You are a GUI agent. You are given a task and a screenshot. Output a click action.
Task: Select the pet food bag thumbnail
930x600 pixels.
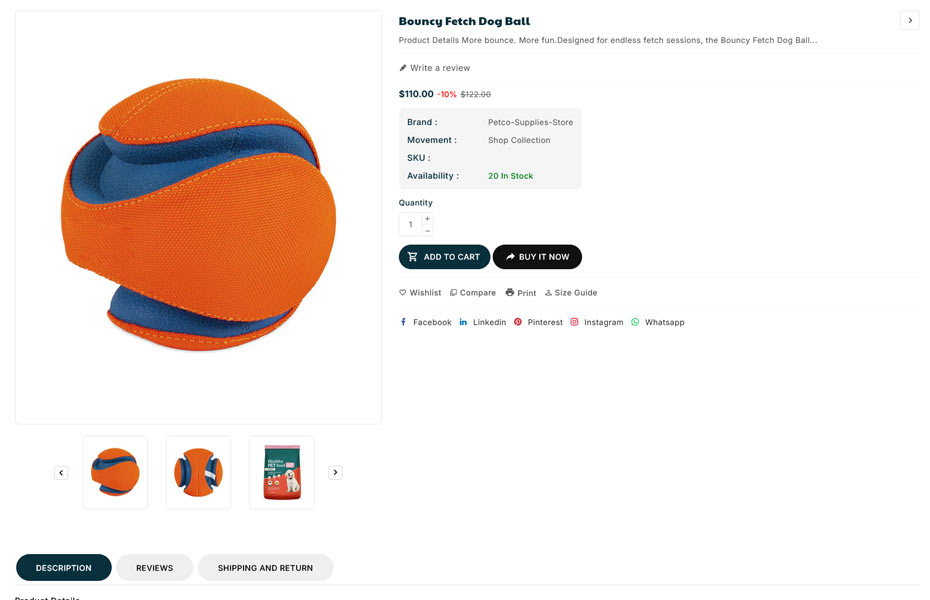tap(282, 472)
